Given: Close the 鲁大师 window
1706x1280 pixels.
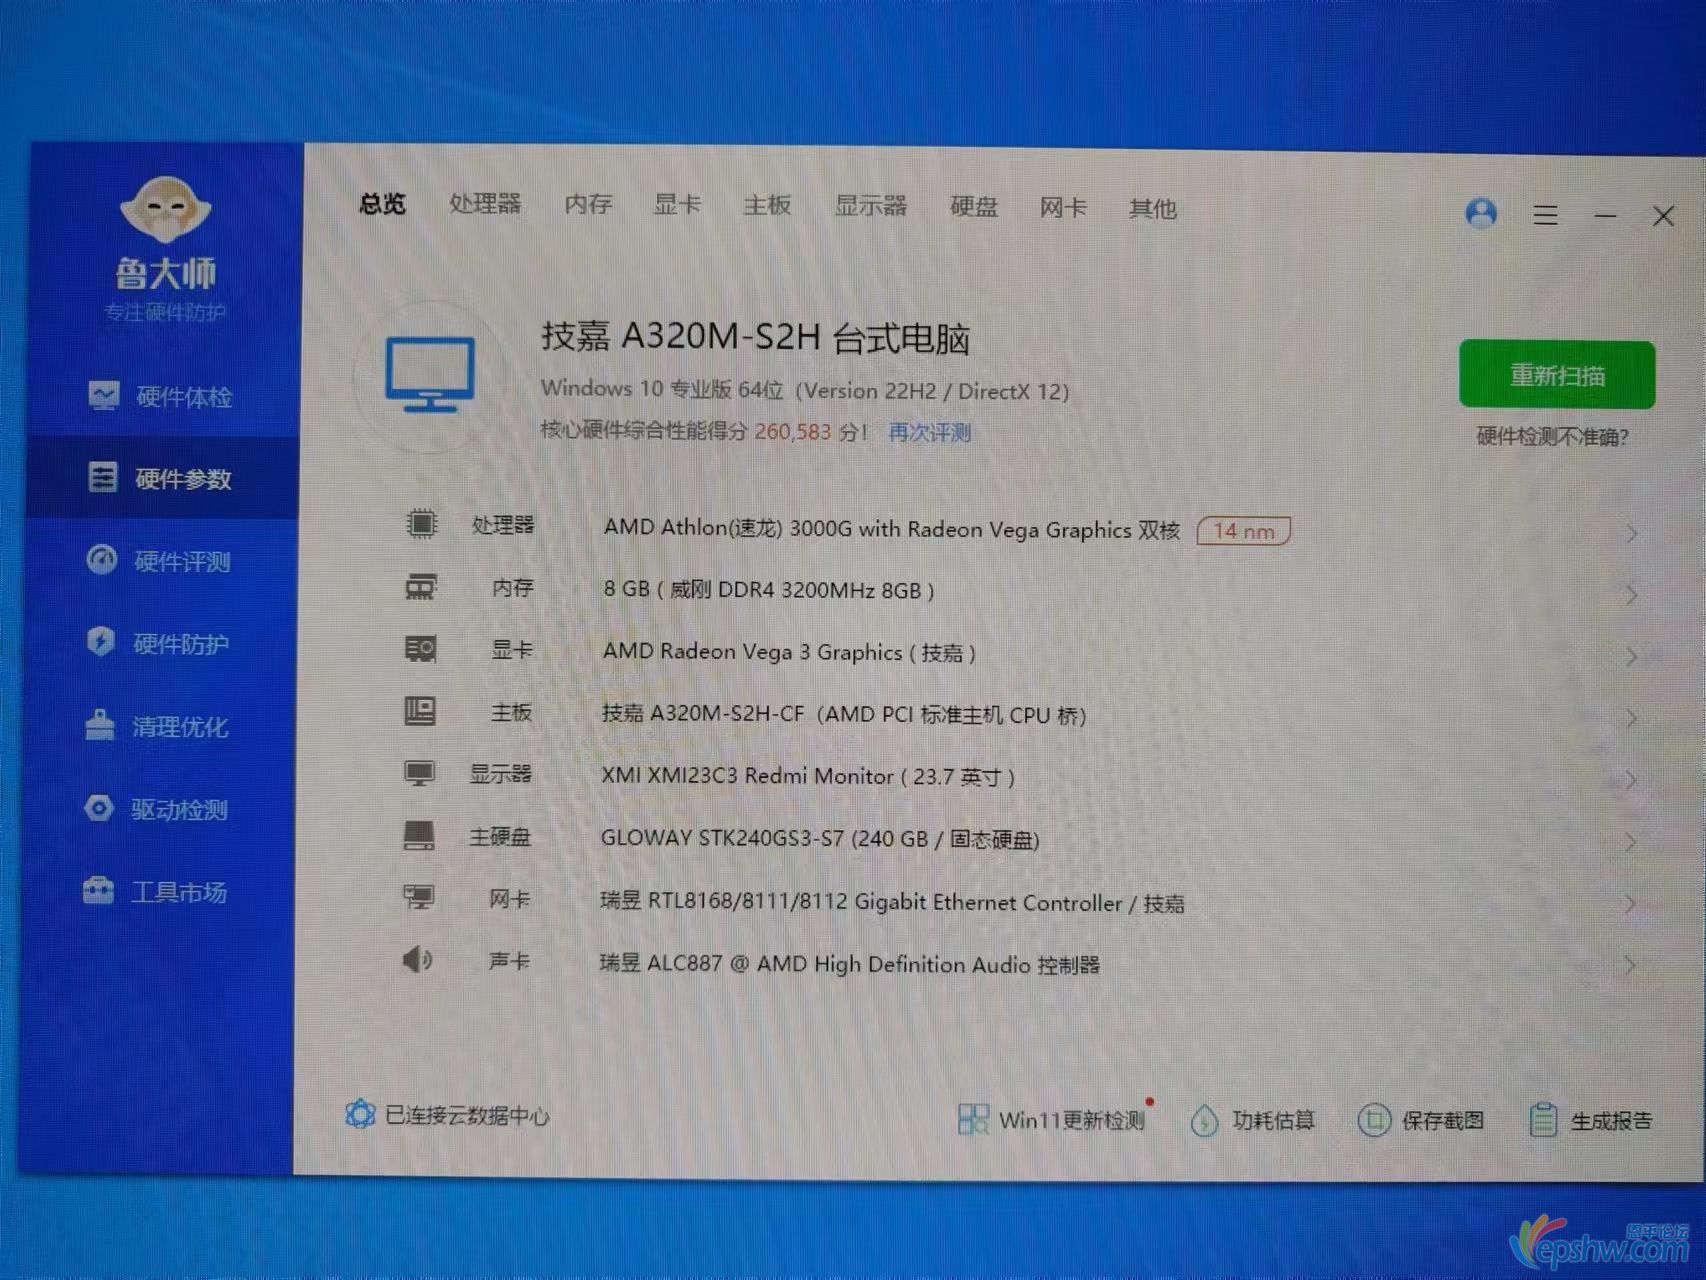Looking at the screenshot, I should [1663, 216].
